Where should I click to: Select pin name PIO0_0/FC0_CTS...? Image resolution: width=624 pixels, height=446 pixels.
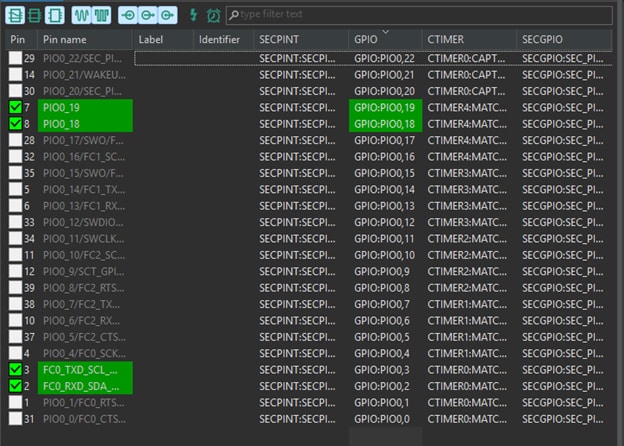coord(85,419)
